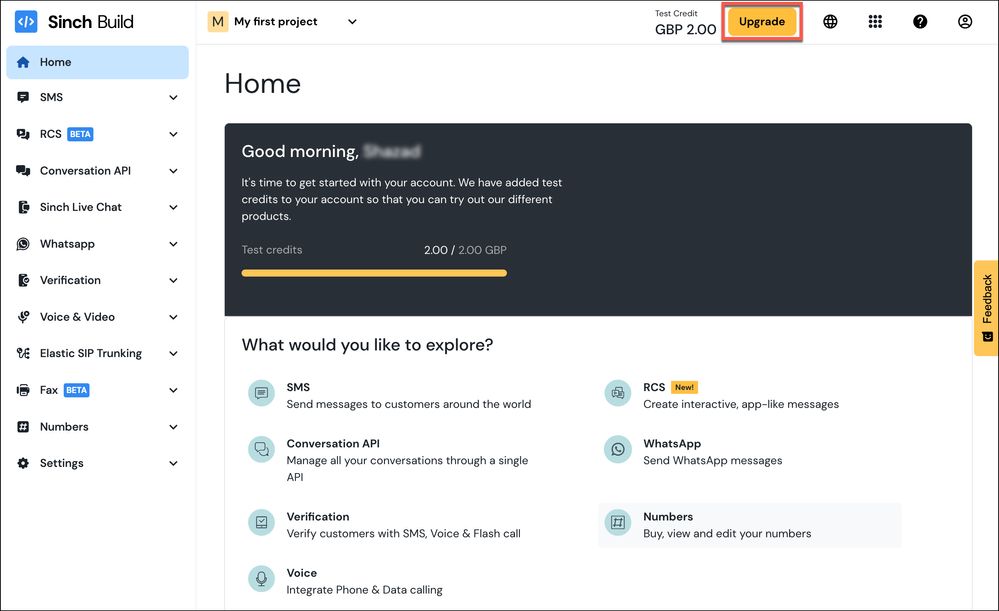
Task: Click the Voice microphone icon in explore section
Action: point(262,579)
